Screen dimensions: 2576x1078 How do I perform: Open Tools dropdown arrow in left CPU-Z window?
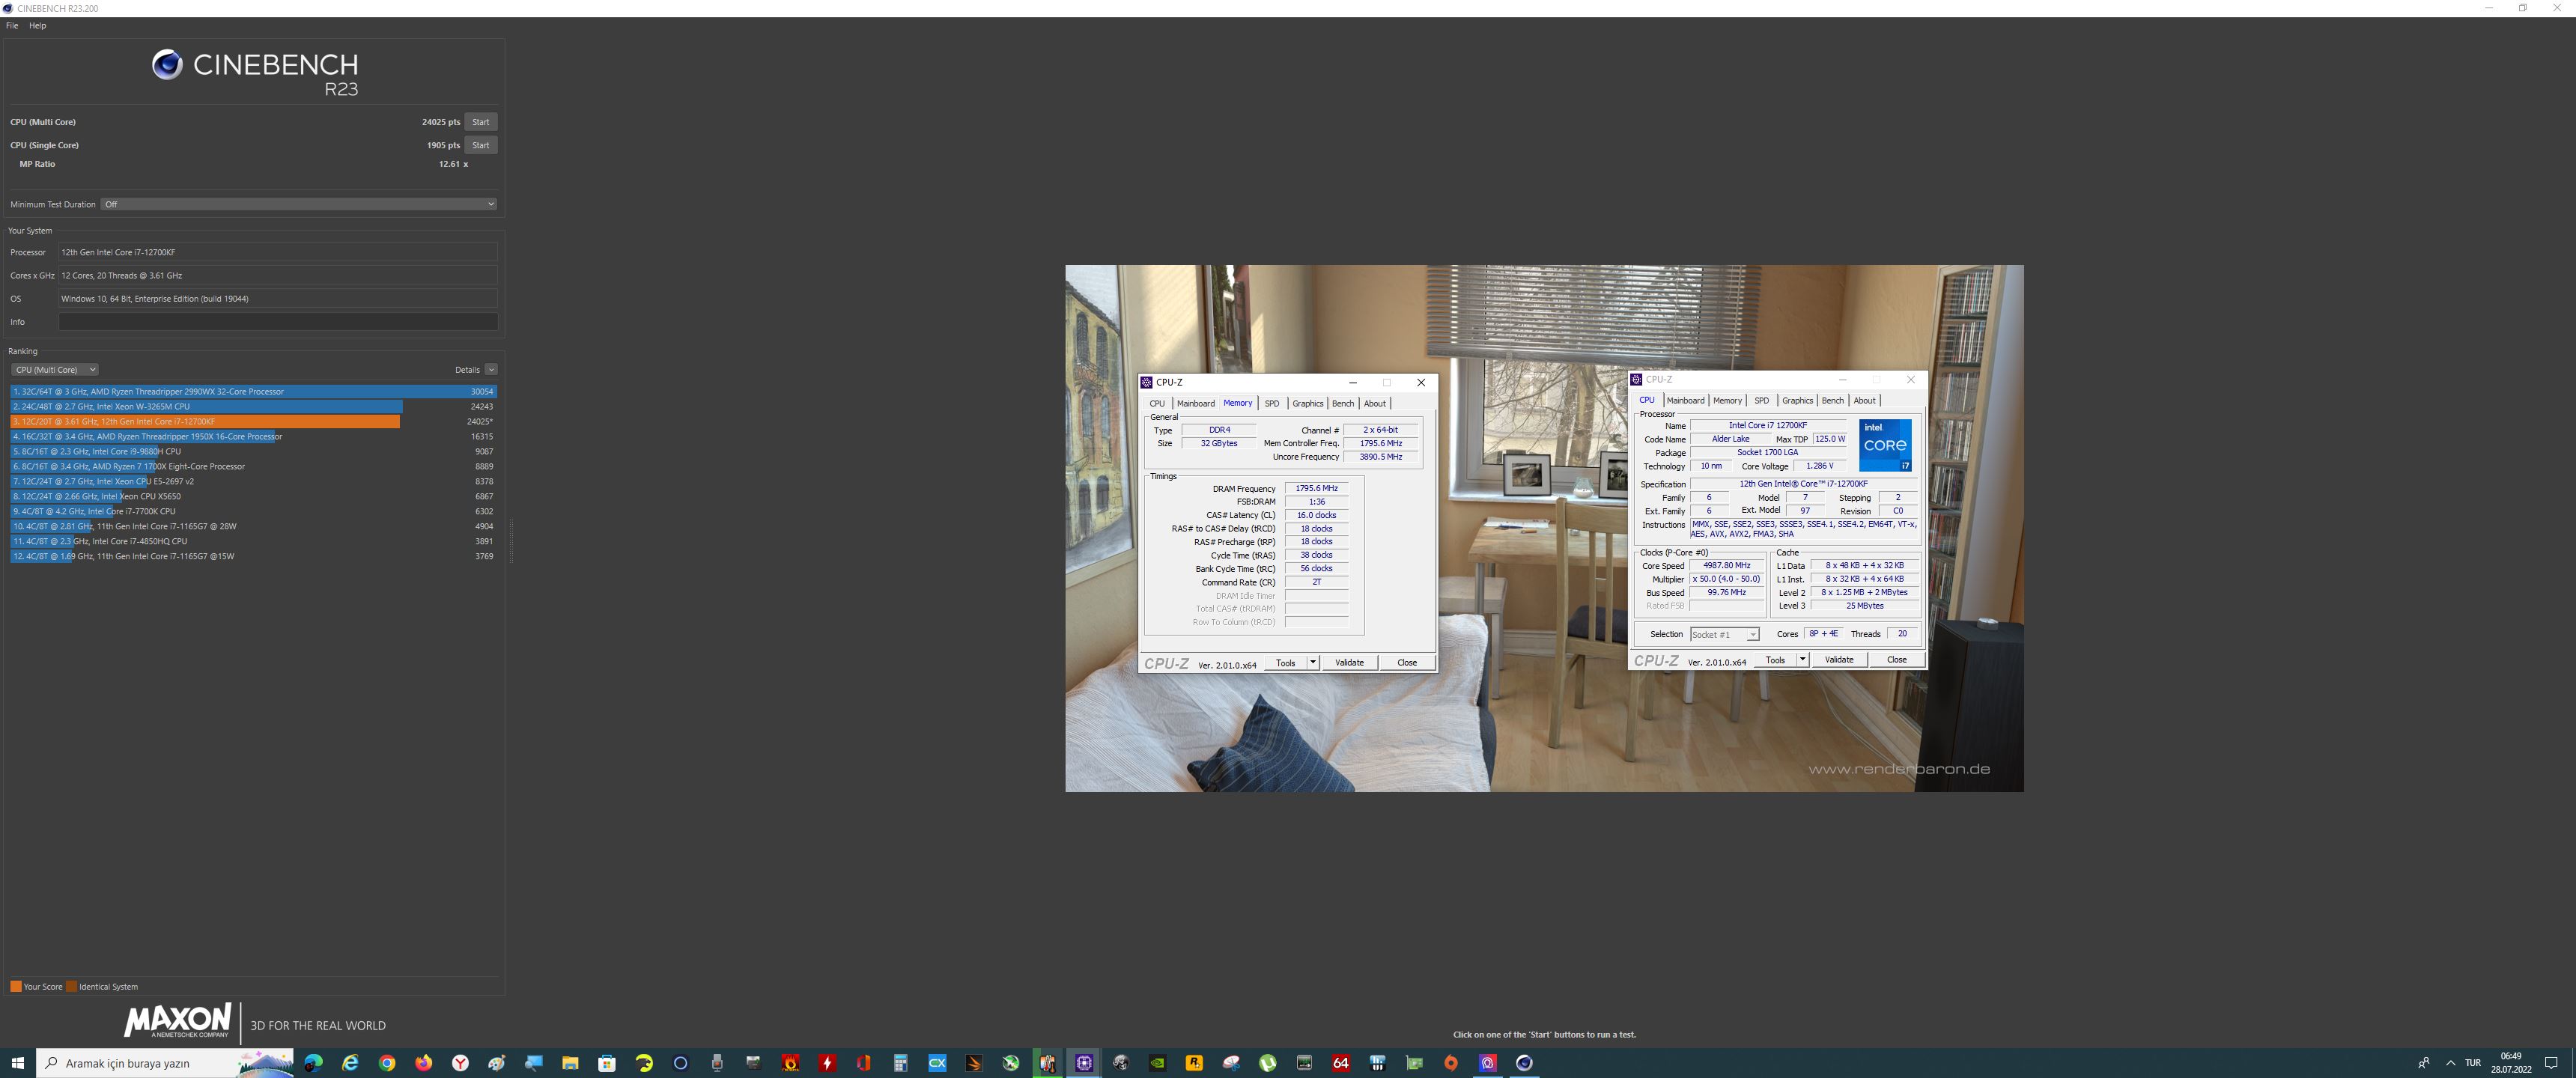click(1313, 663)
